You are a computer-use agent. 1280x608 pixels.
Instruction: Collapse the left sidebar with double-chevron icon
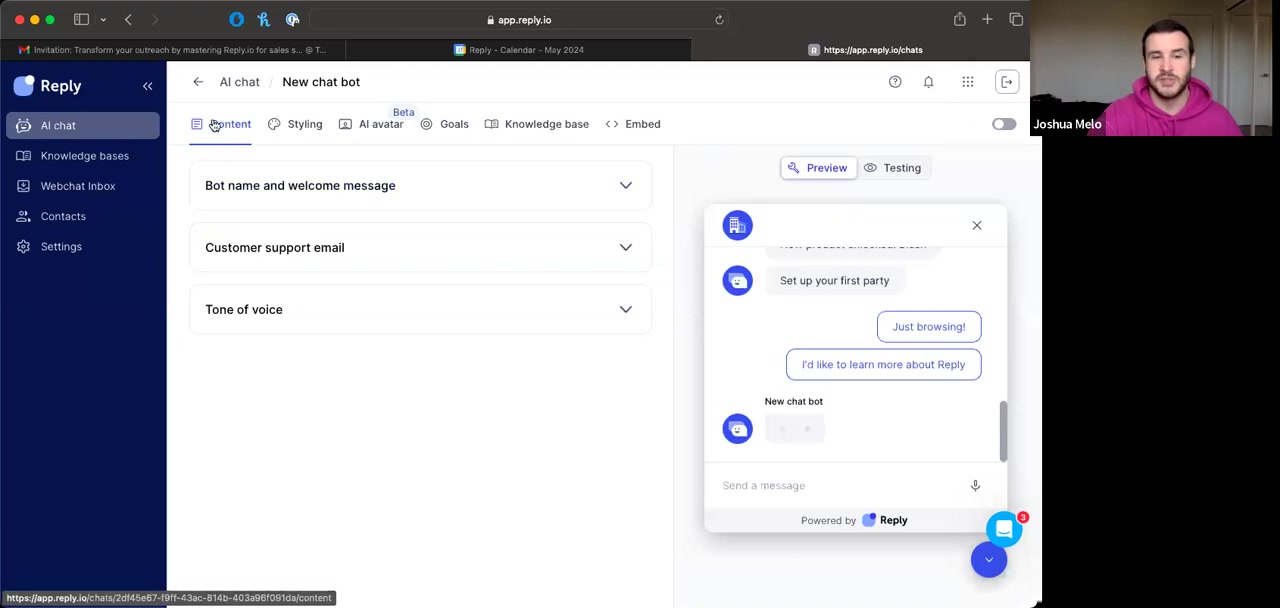click(x=147, y=86)
